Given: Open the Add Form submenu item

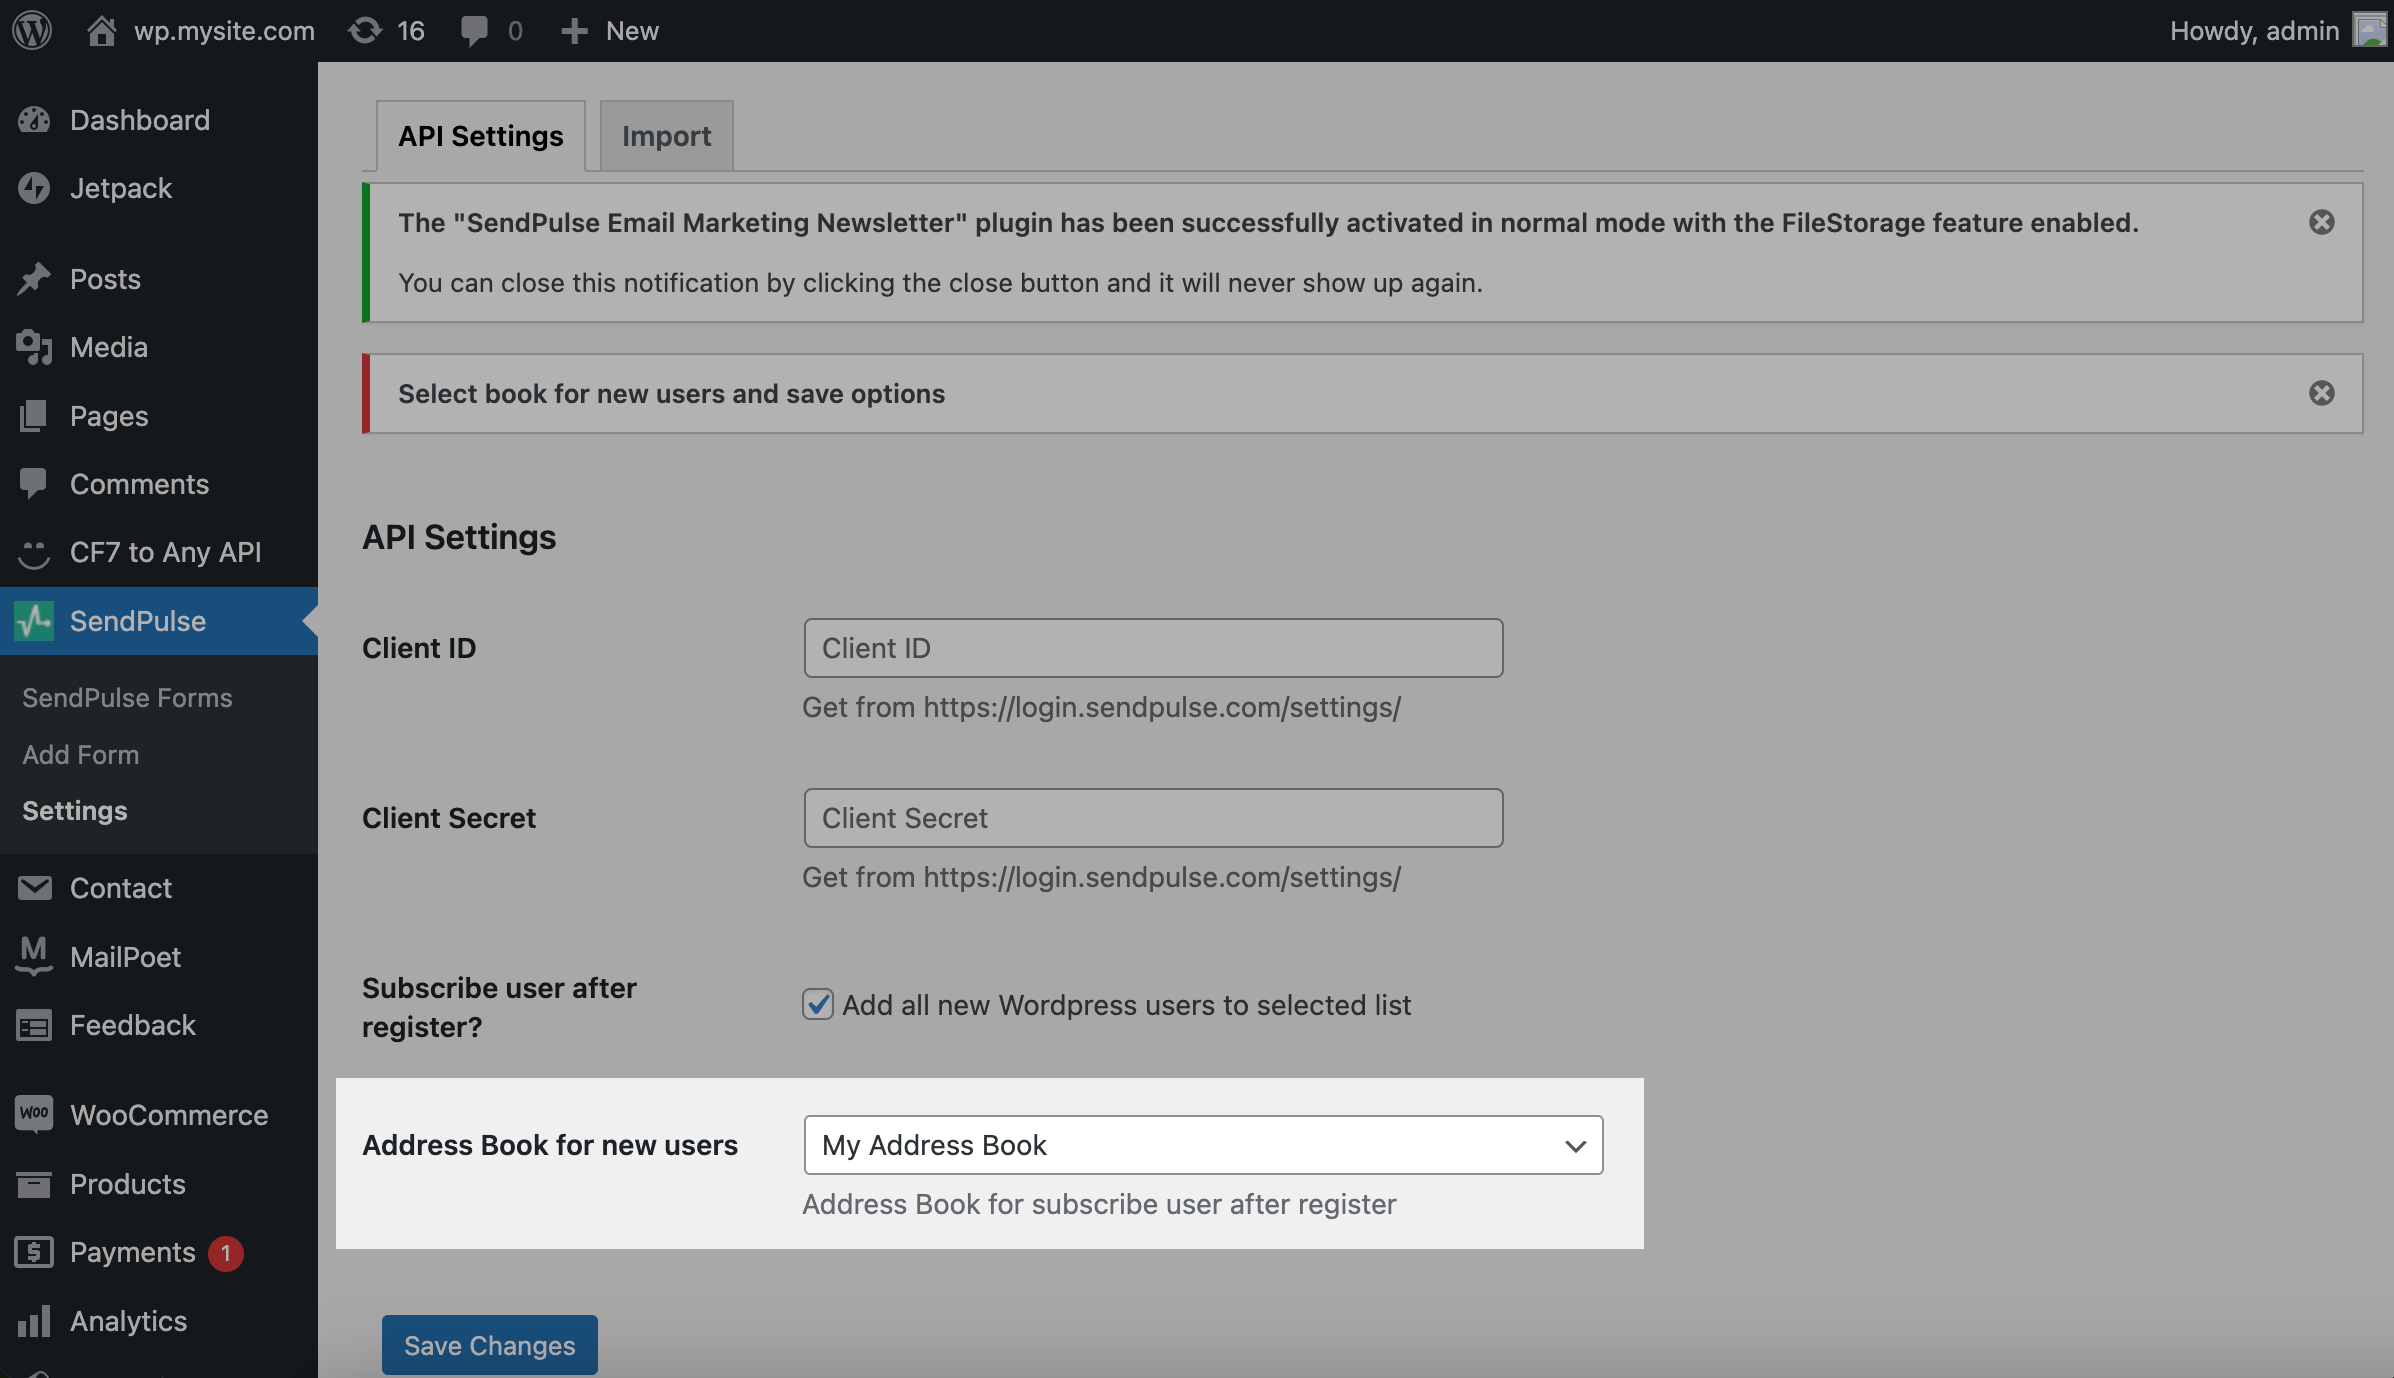Looking at the screenshot, I should pos(81,754).
